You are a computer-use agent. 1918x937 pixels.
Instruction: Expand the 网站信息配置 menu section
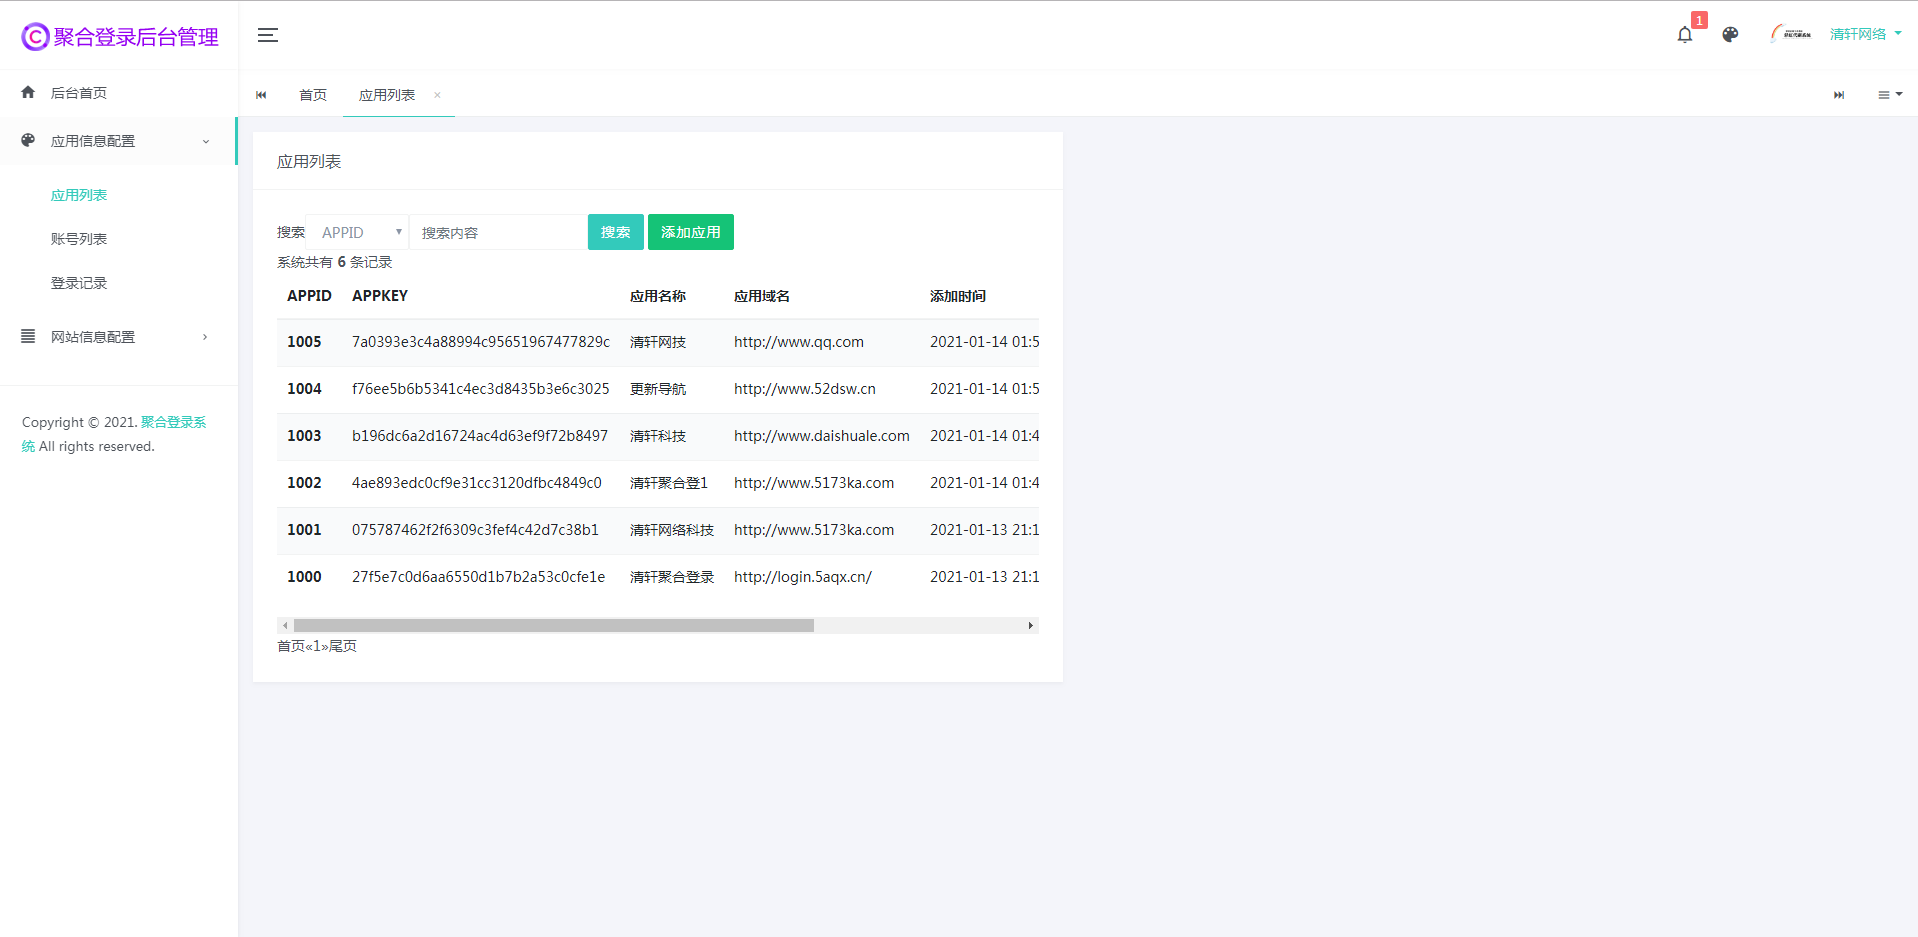118,337
